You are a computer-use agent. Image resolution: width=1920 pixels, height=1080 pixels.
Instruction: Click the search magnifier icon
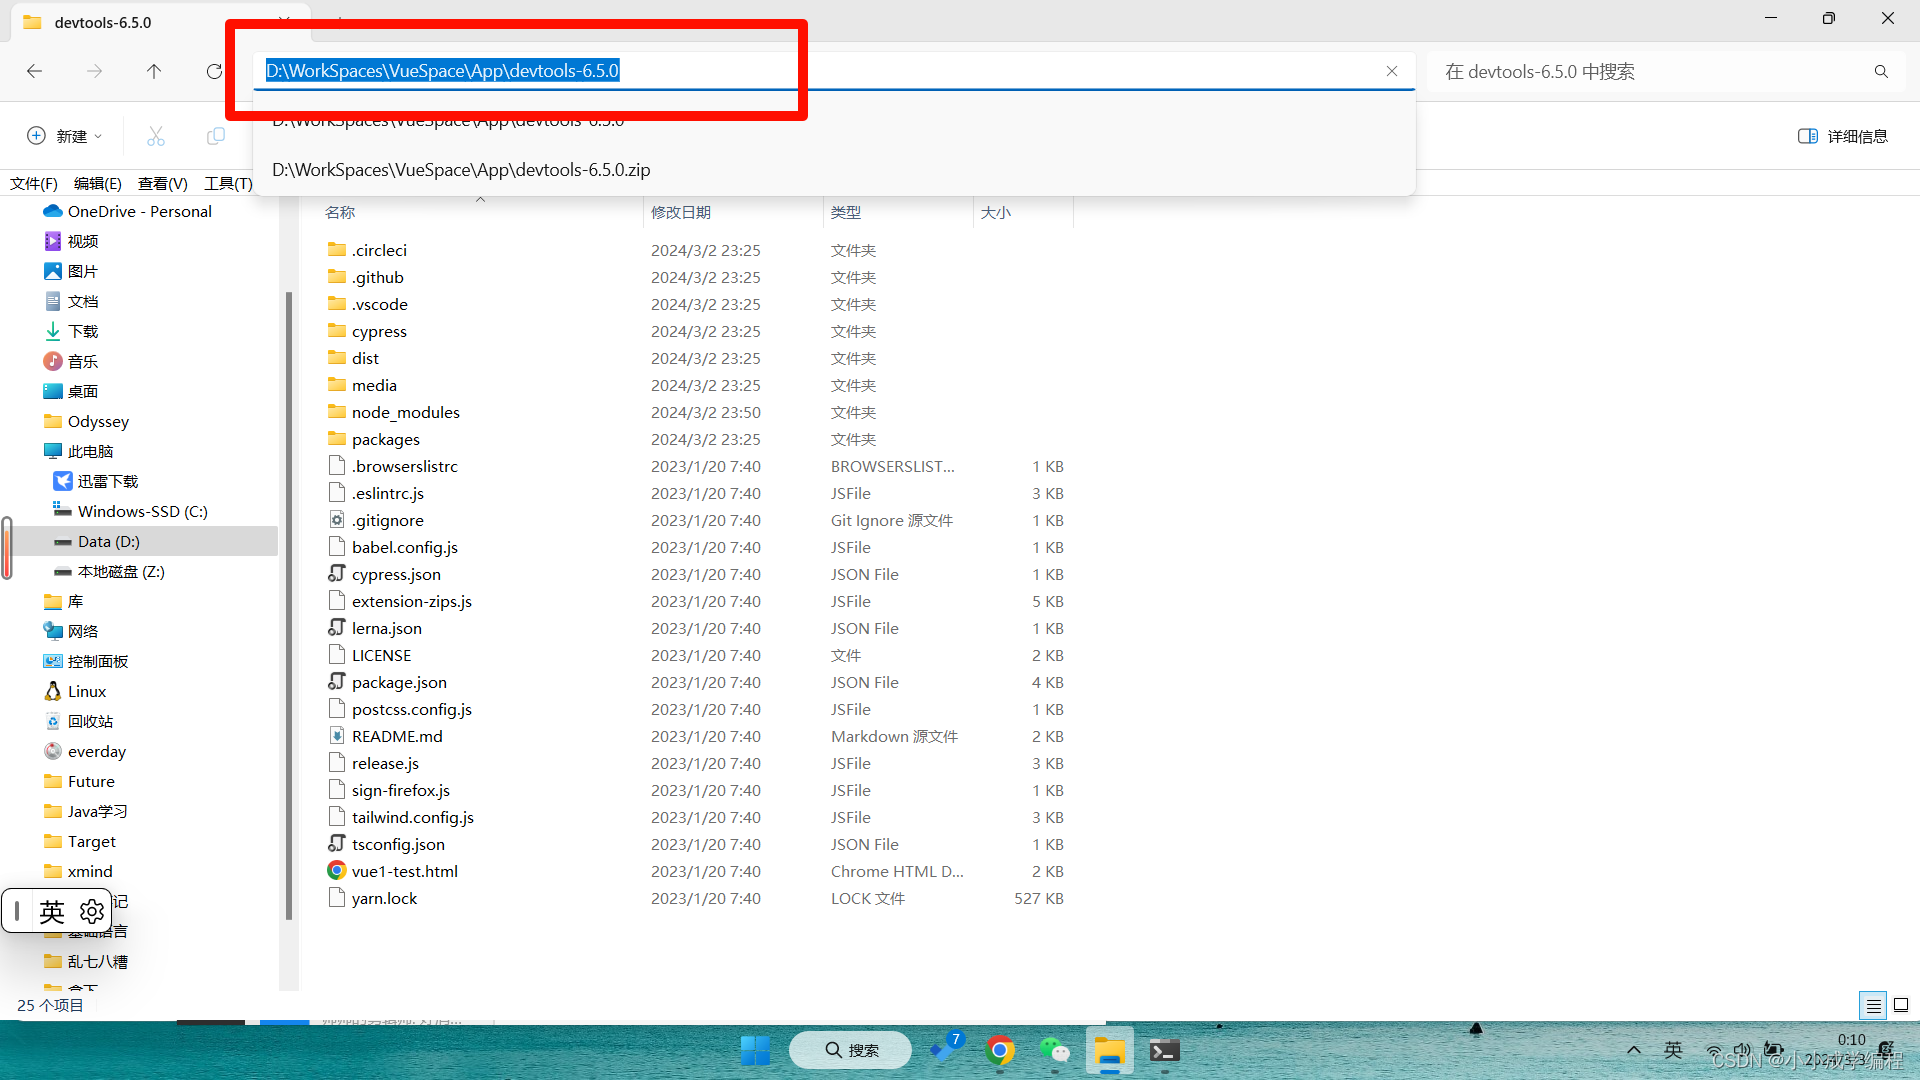pos(1881,71)
